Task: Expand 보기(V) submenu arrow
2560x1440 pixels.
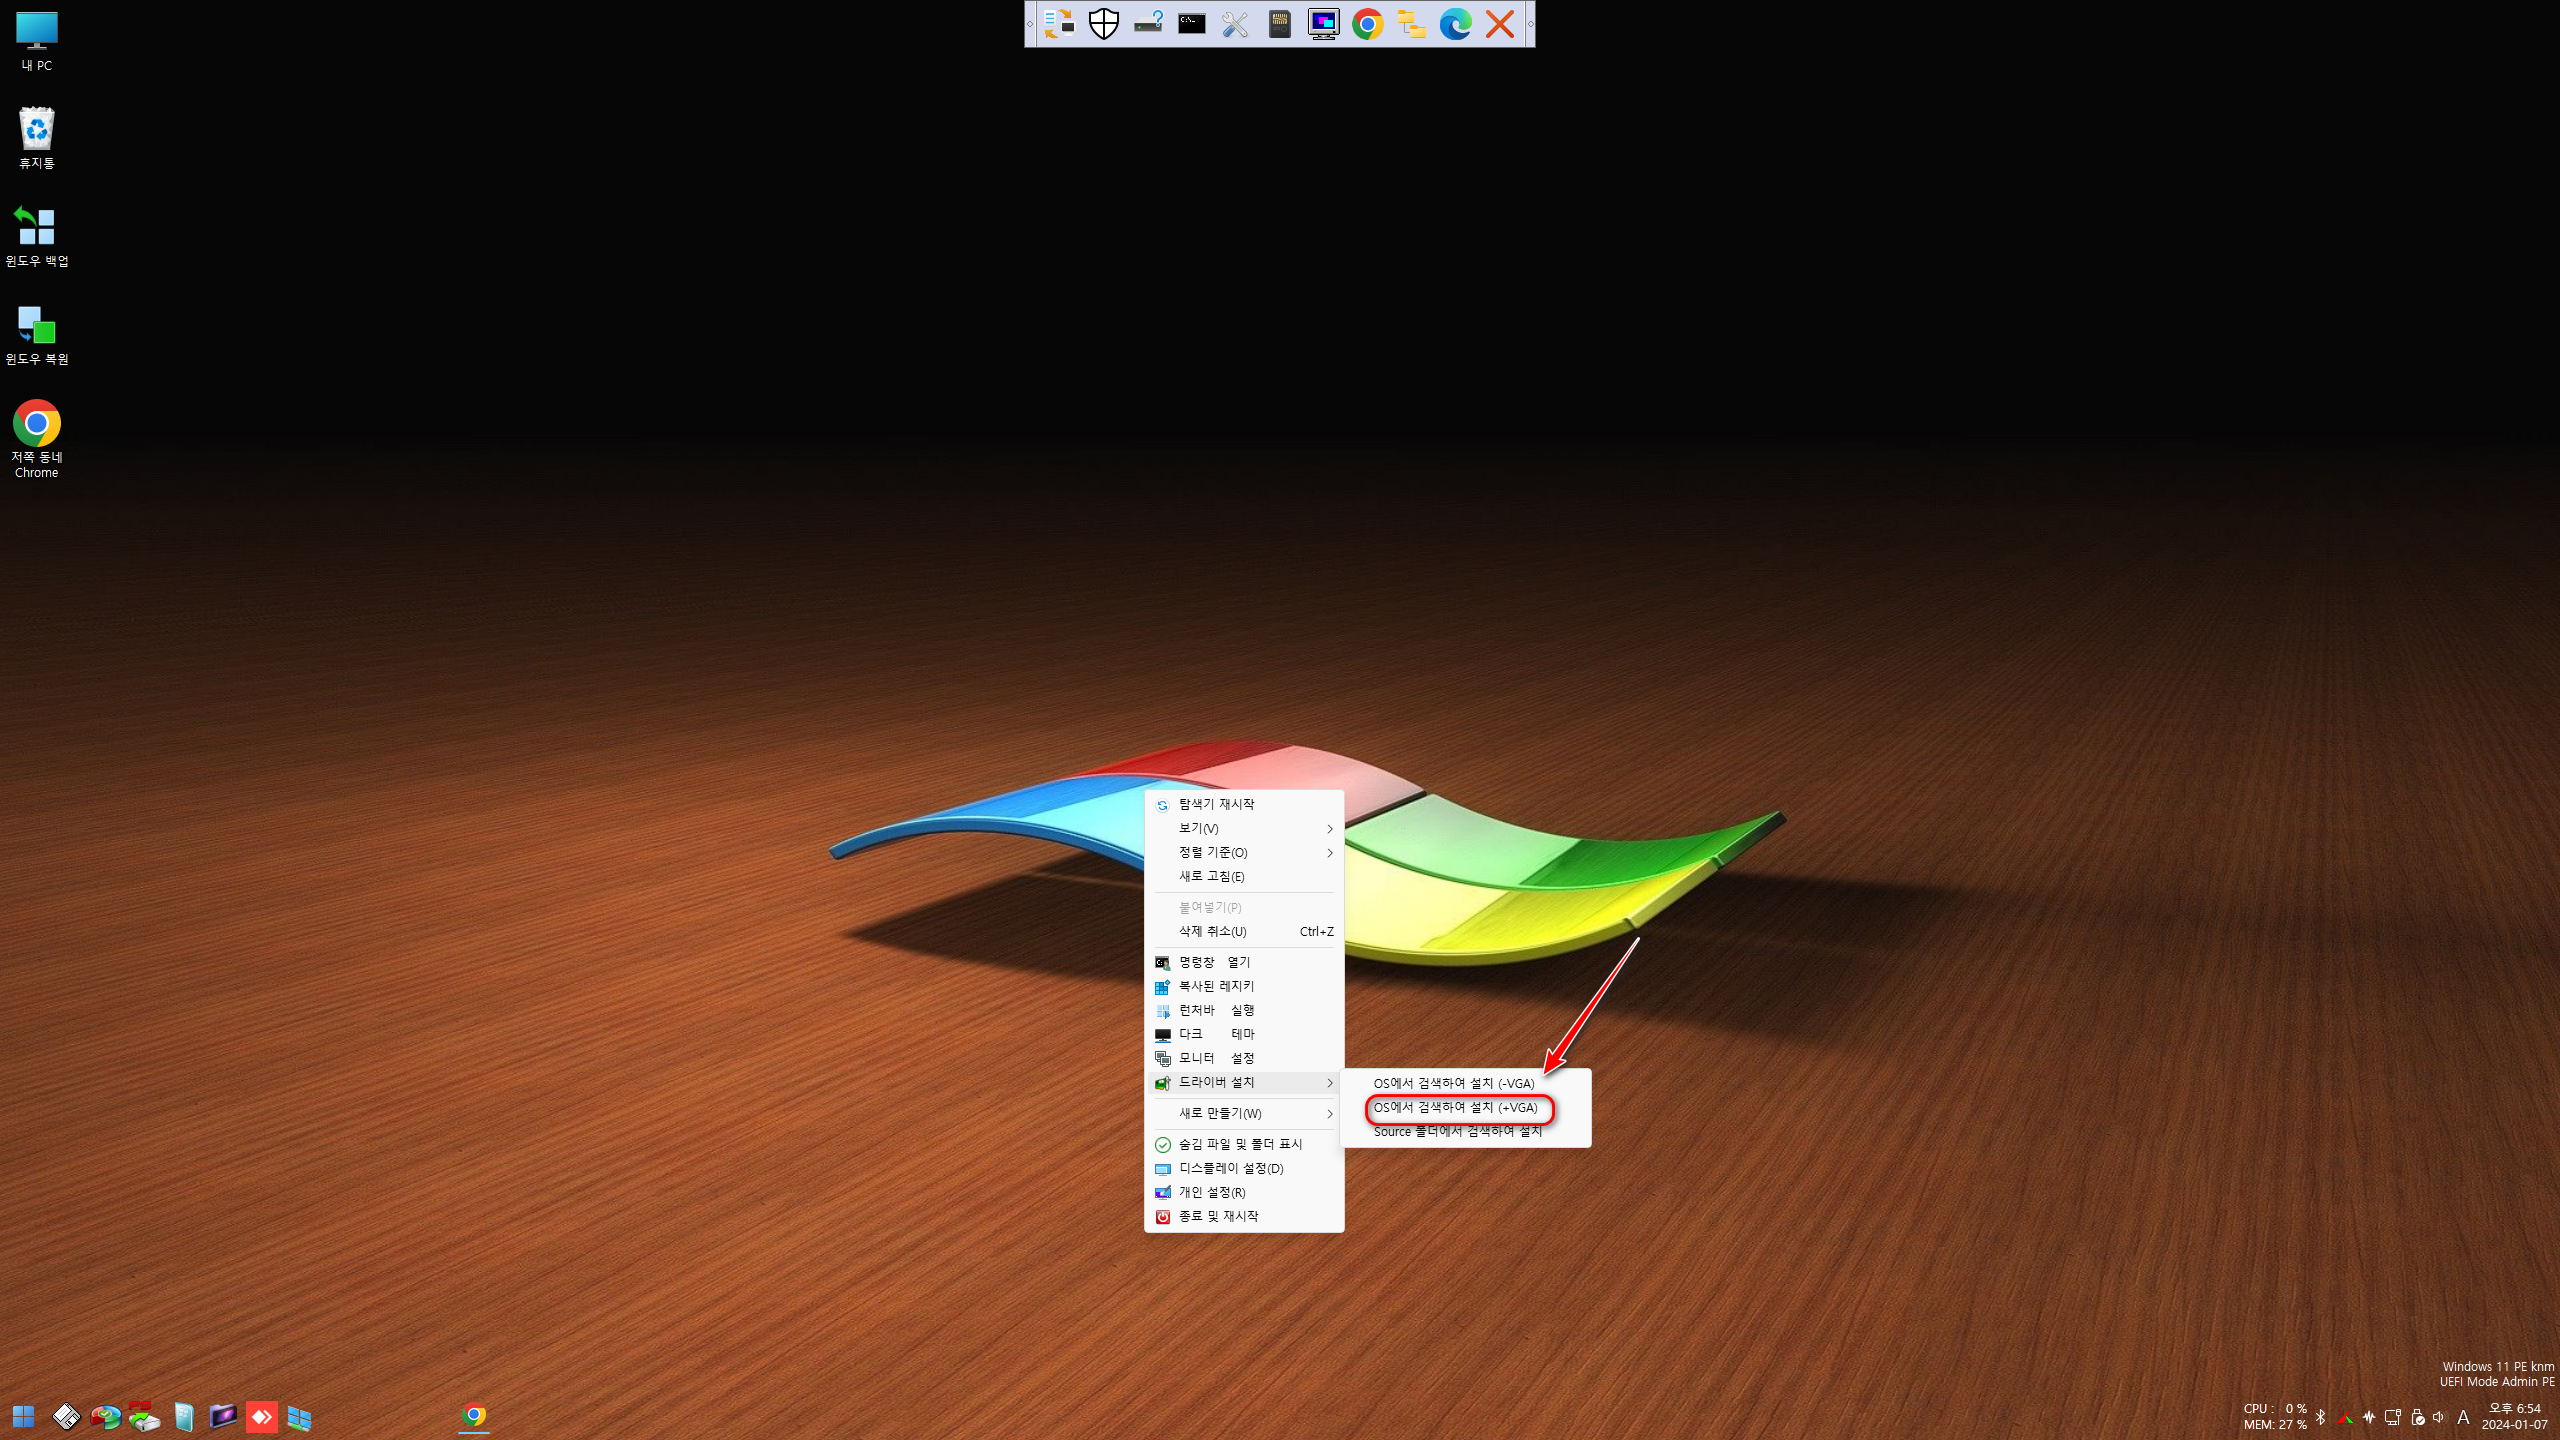Action: click(x=1331, y=828)
